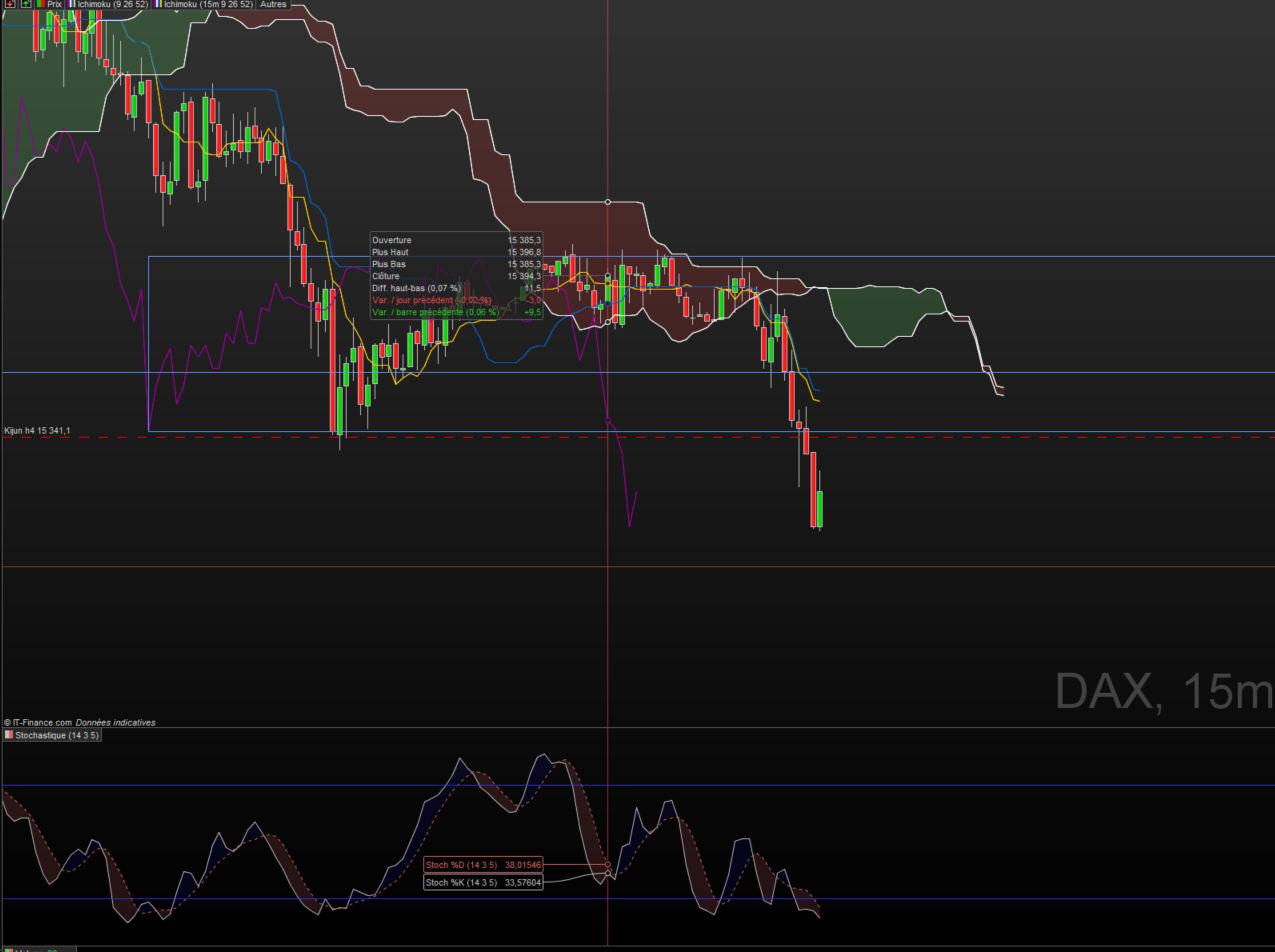This screenshot has height=952, width=1275.
Task: Click the Volume panel label at bottom
Action: tap(38, 948)
